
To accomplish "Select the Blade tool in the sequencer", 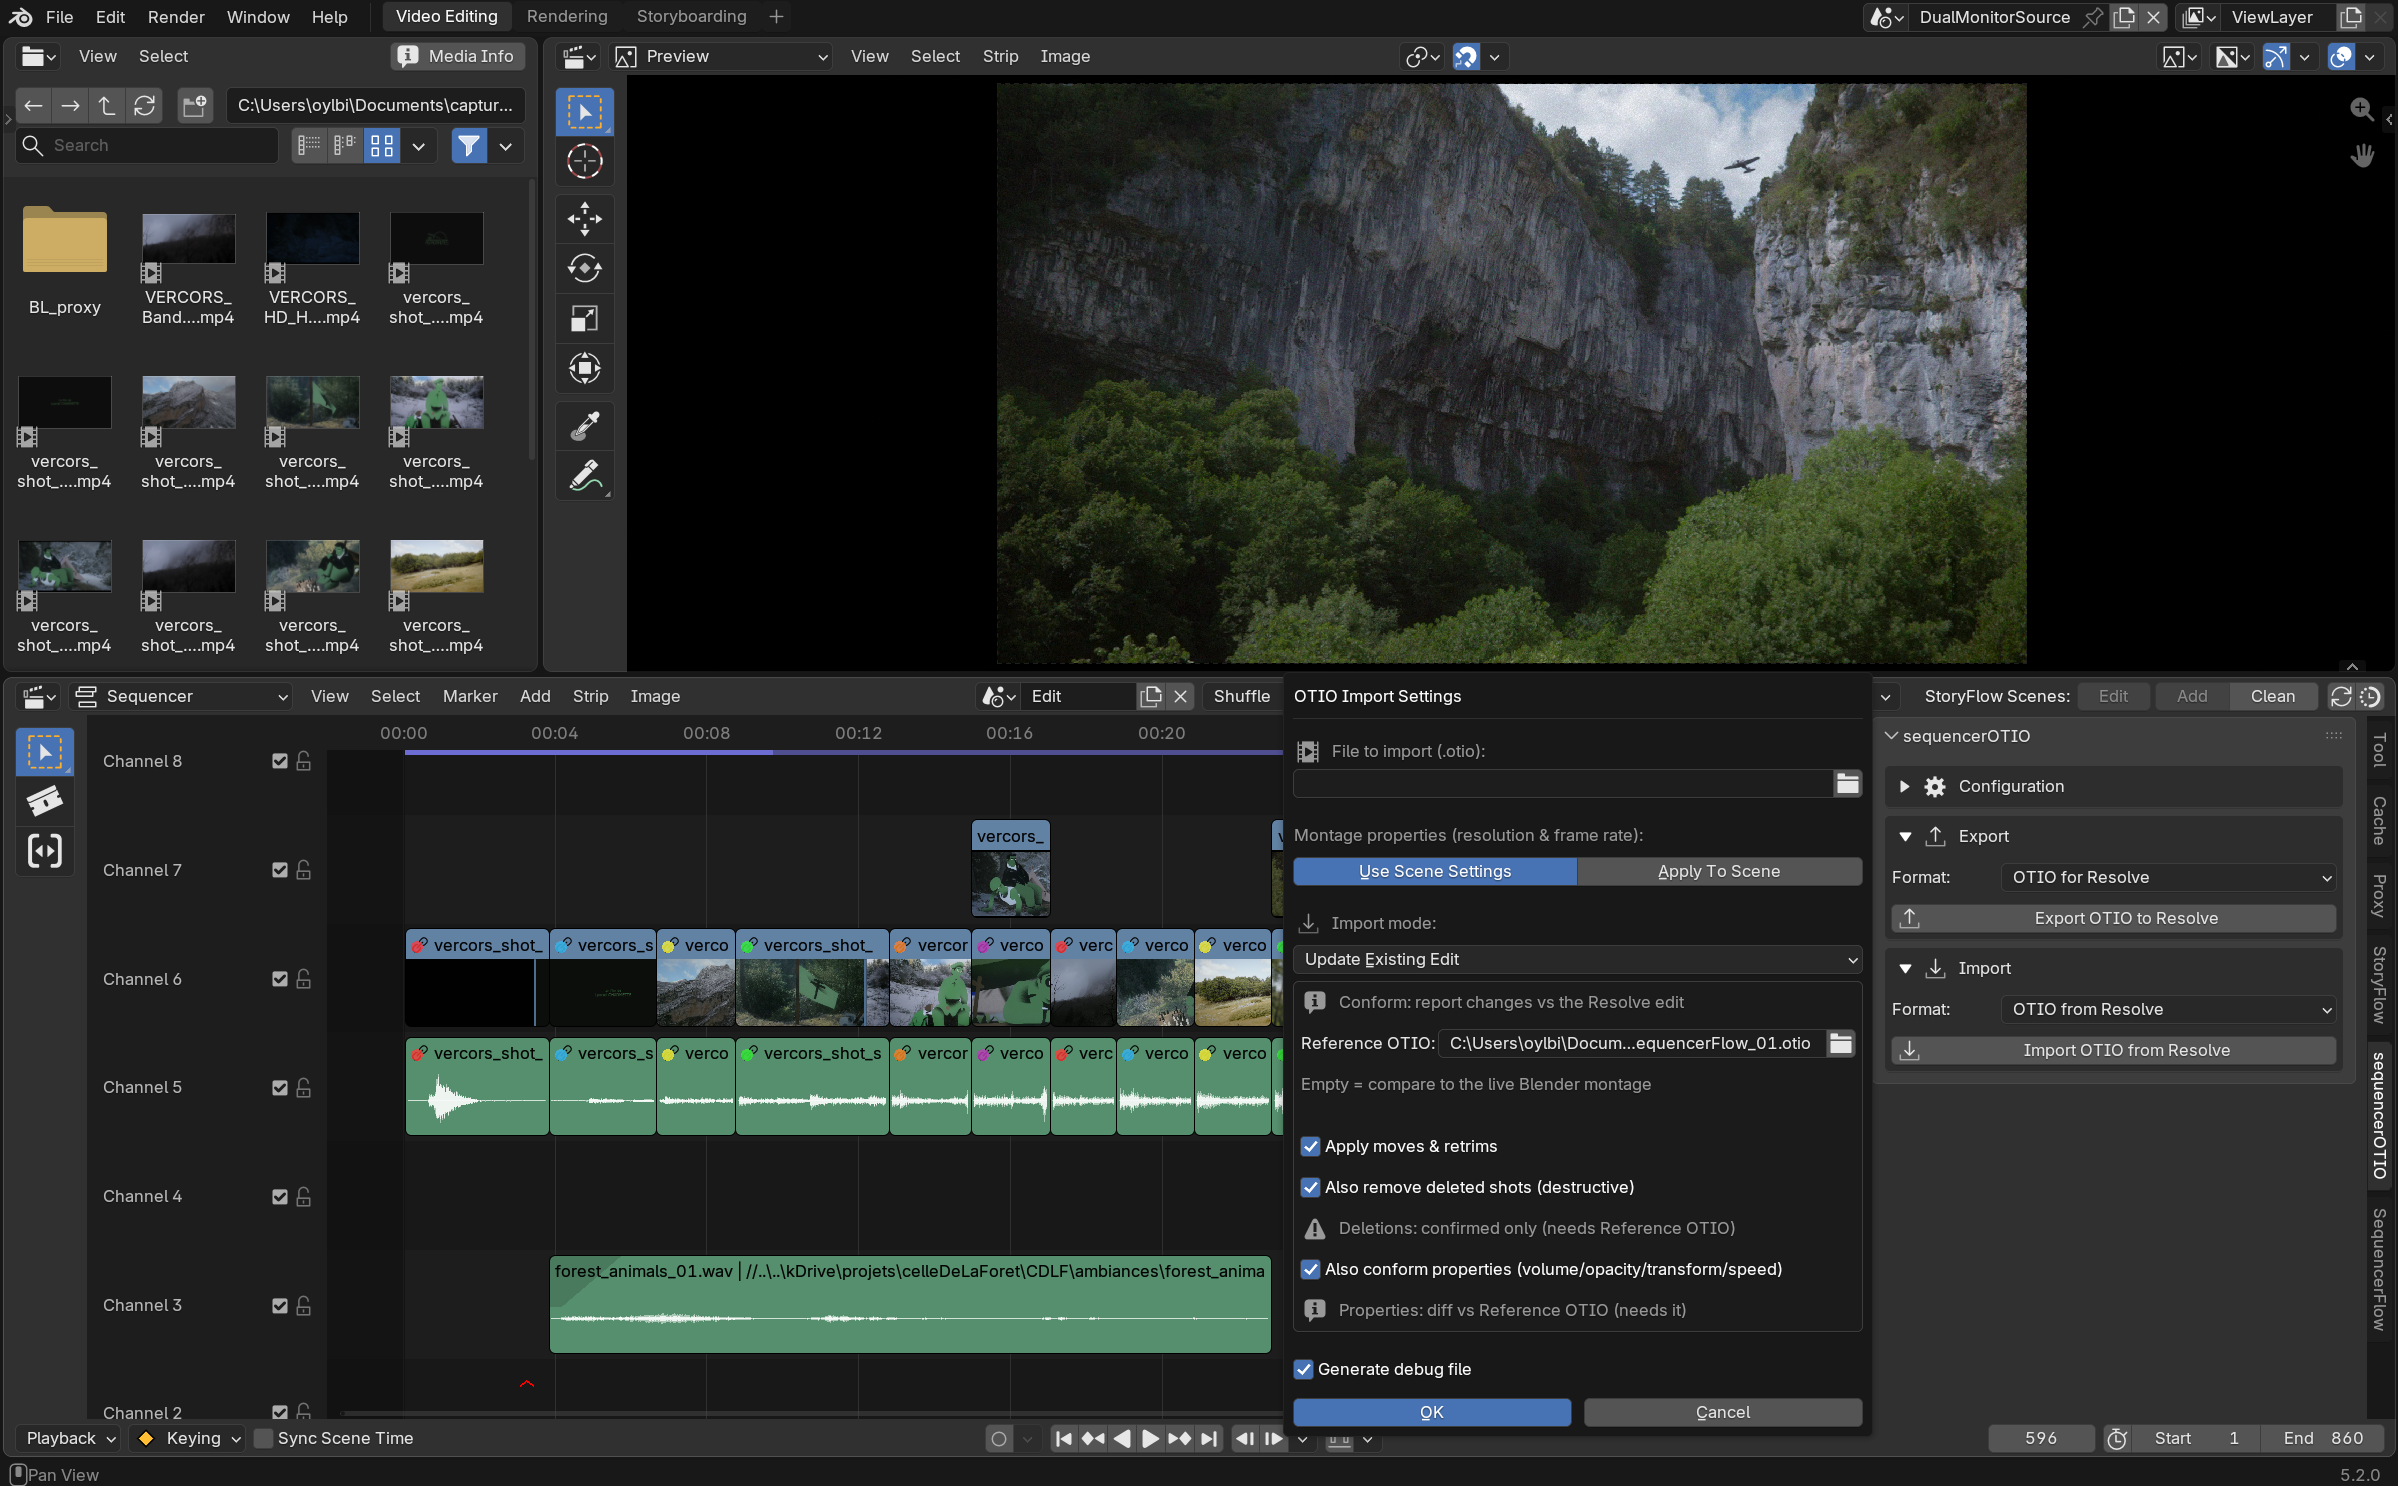I will (45, 801).
